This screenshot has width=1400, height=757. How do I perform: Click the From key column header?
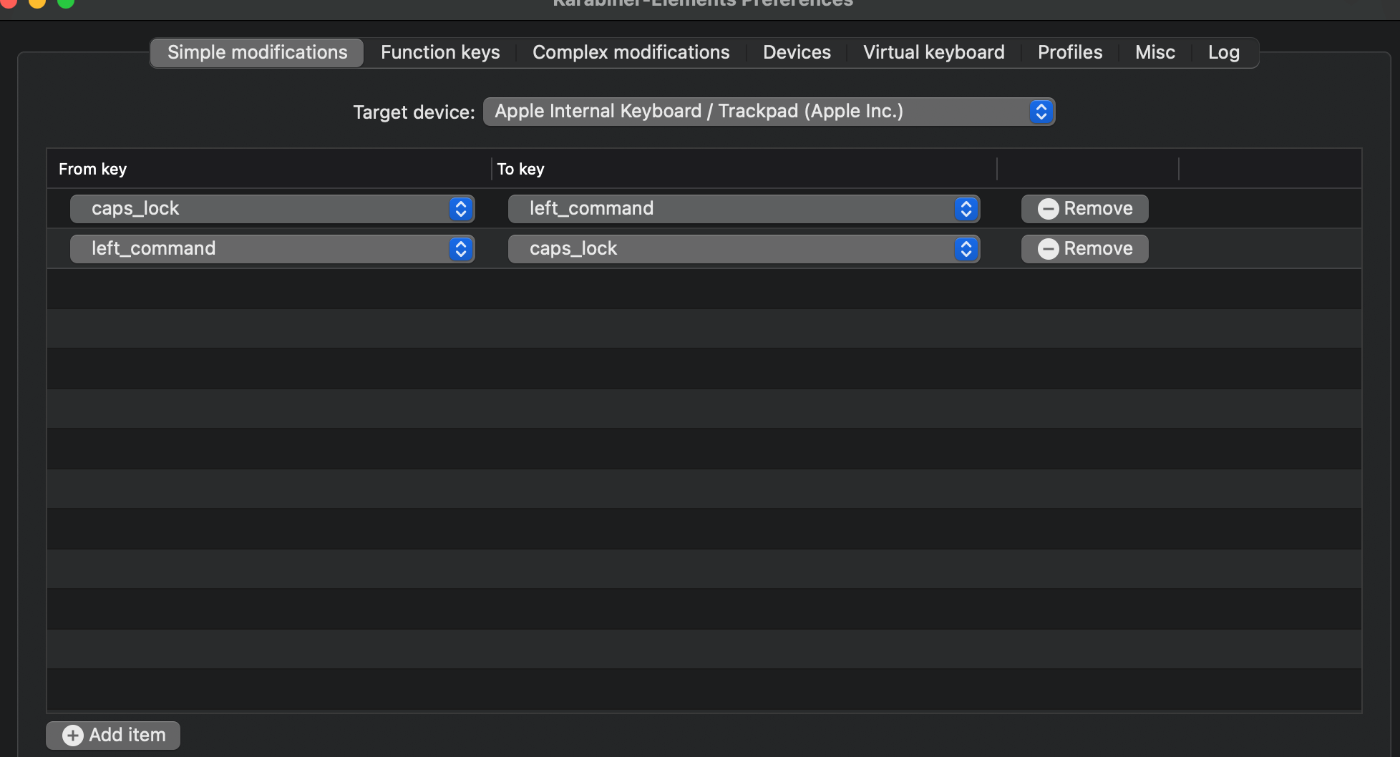(93, 169)
